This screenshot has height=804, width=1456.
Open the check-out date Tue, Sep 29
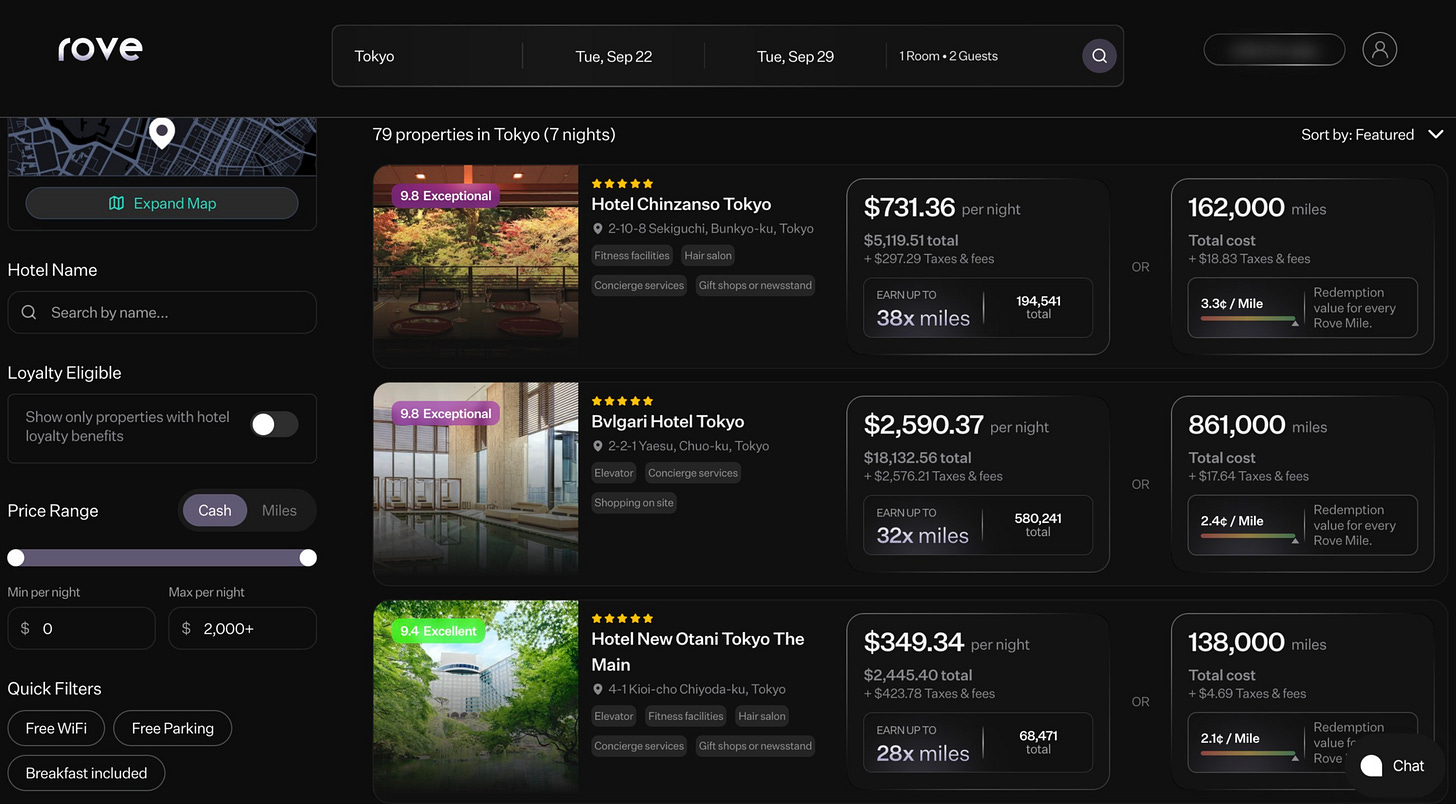796,56
